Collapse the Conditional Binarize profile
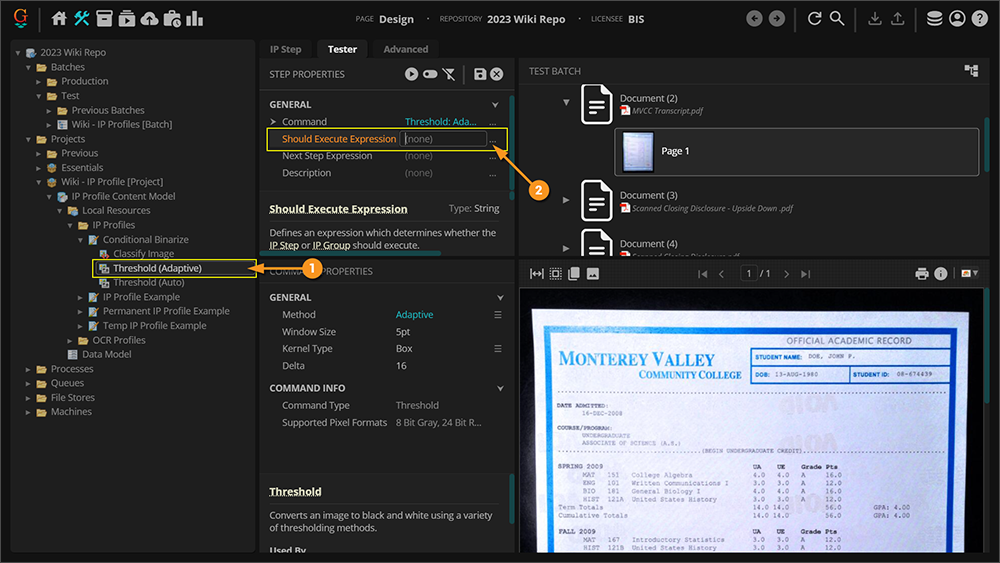The width and height of the screenshot is (1000, 563). 80,240
